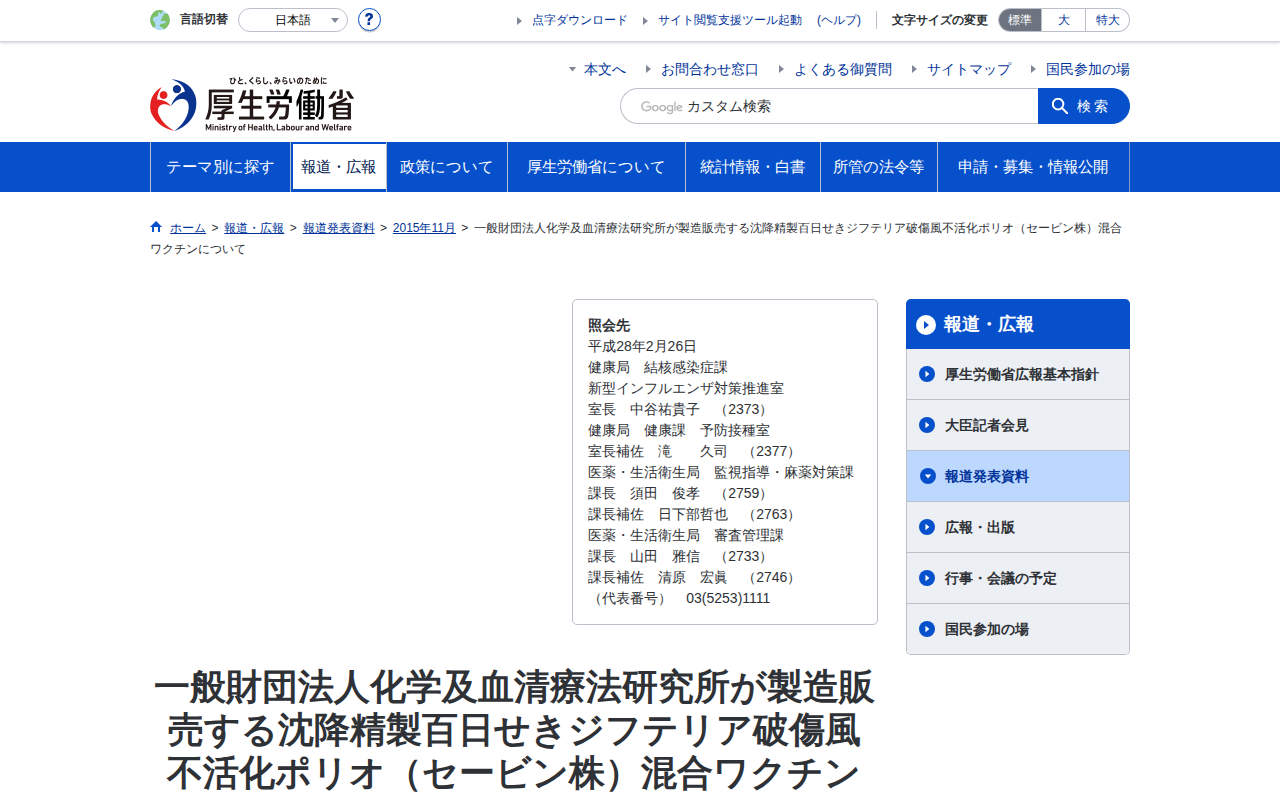Open 申請・募集・情報公開 menu
Image resolution: width=1280 pixels, height=800 pixels.
pos(1033,167)
